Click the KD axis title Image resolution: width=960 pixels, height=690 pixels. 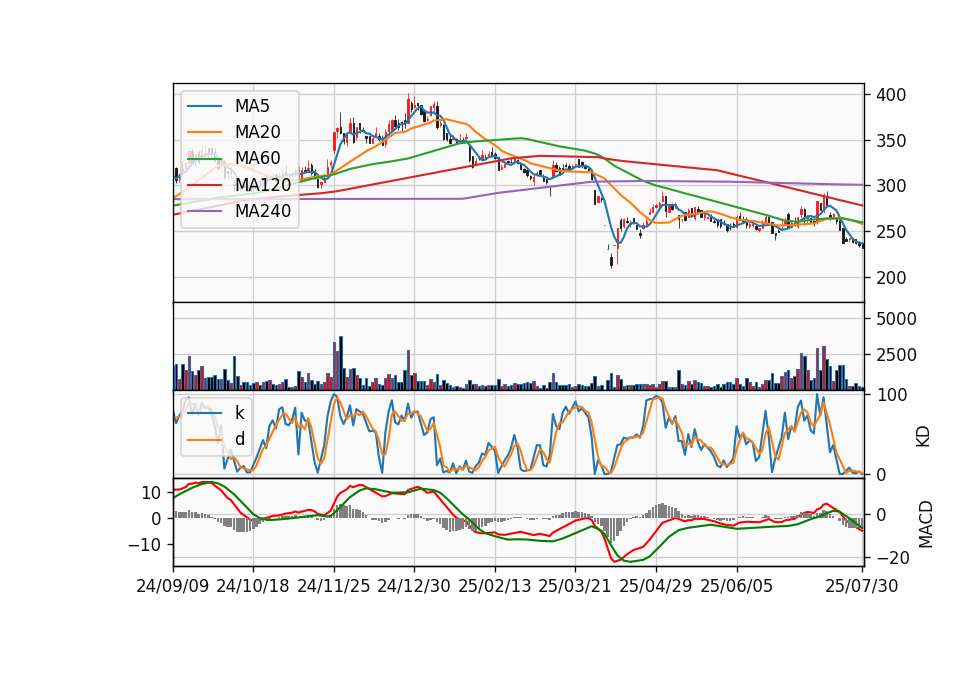click(923, 436)
